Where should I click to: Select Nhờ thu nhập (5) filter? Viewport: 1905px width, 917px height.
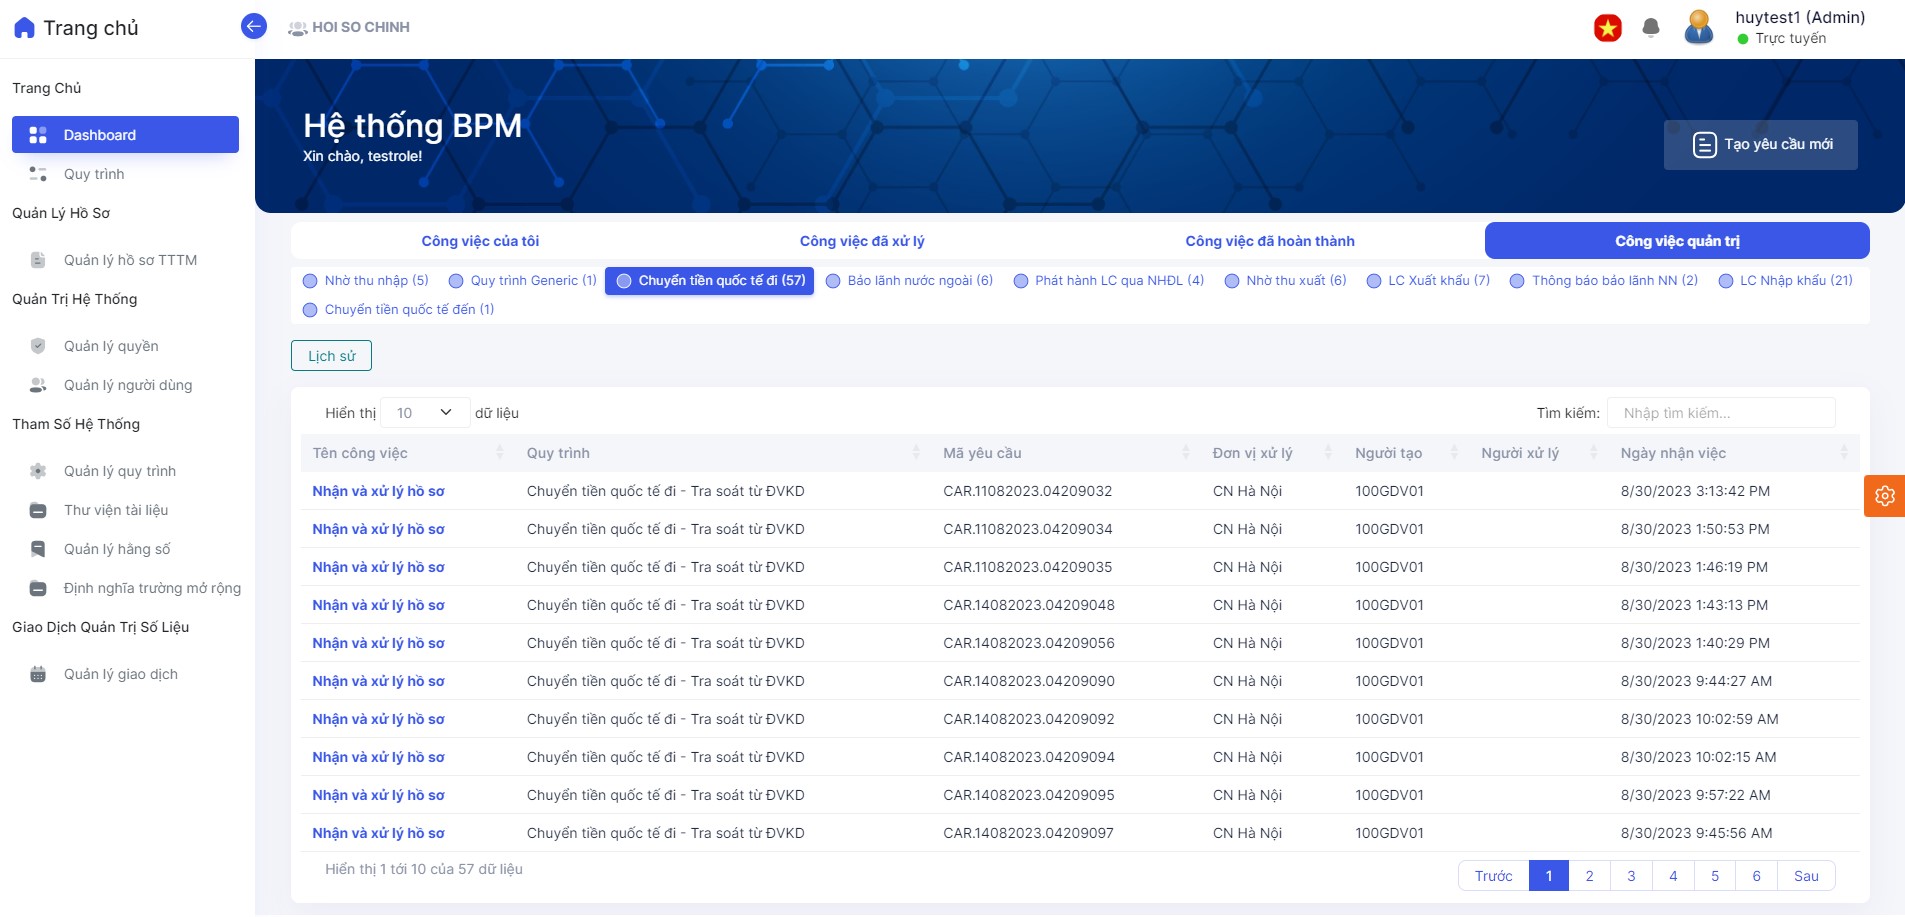(366, 281)
